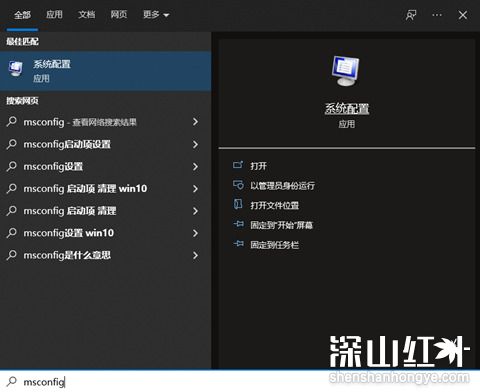Click 系统配置 title in preview pane
This screenshot has width=480, height=392.
coord(347,109)
